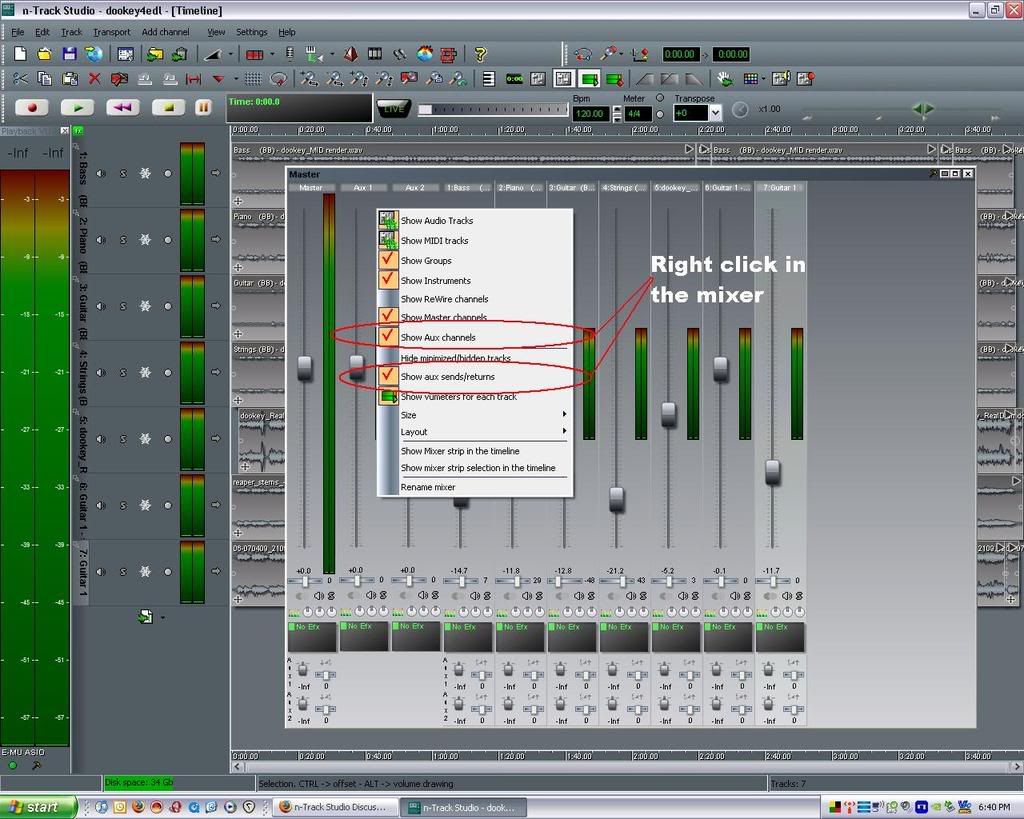Screen dimensions: 1024x819
Task: Click the red metronome icon
Action: (x=351, y=54)
